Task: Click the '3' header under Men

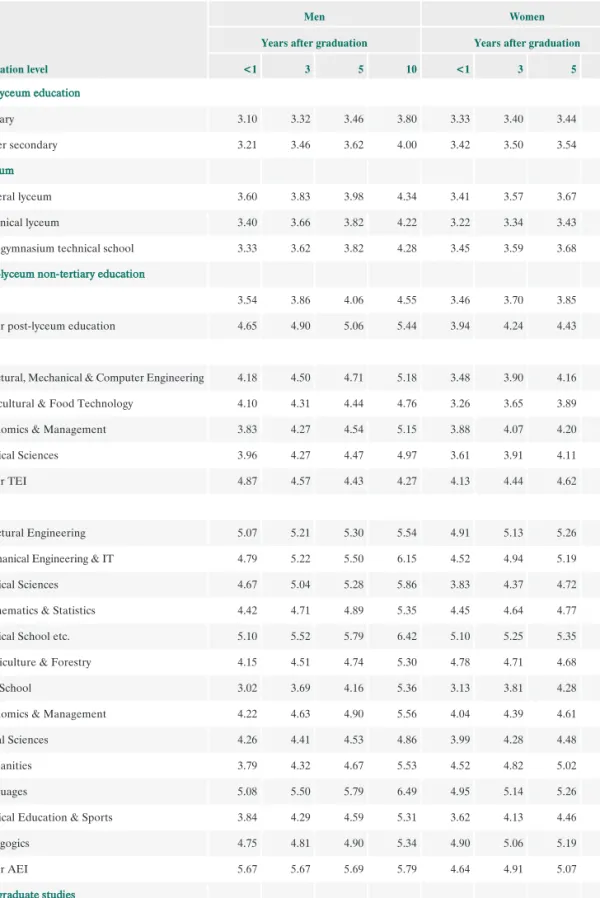Action: click(x=307, y=69)
